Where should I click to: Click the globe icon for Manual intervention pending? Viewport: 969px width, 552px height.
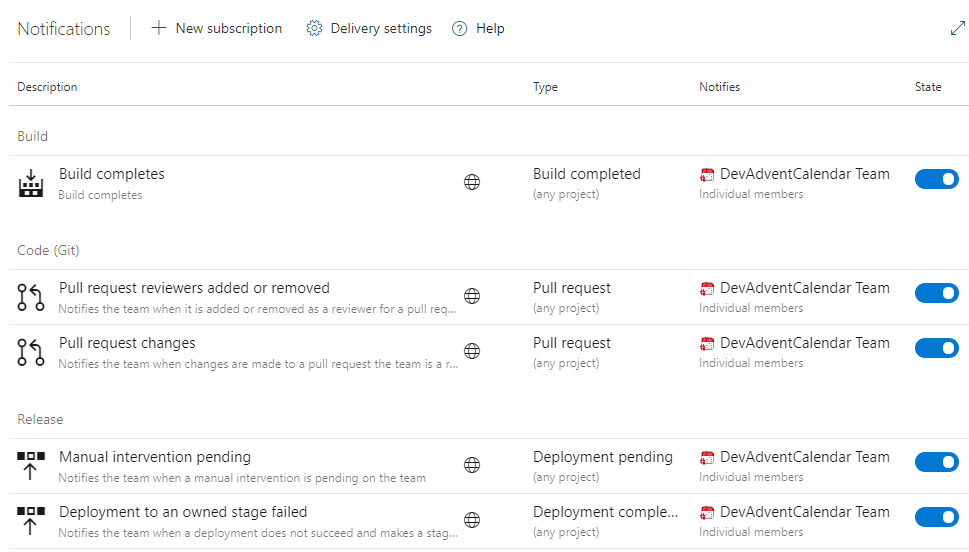(472, 465)
